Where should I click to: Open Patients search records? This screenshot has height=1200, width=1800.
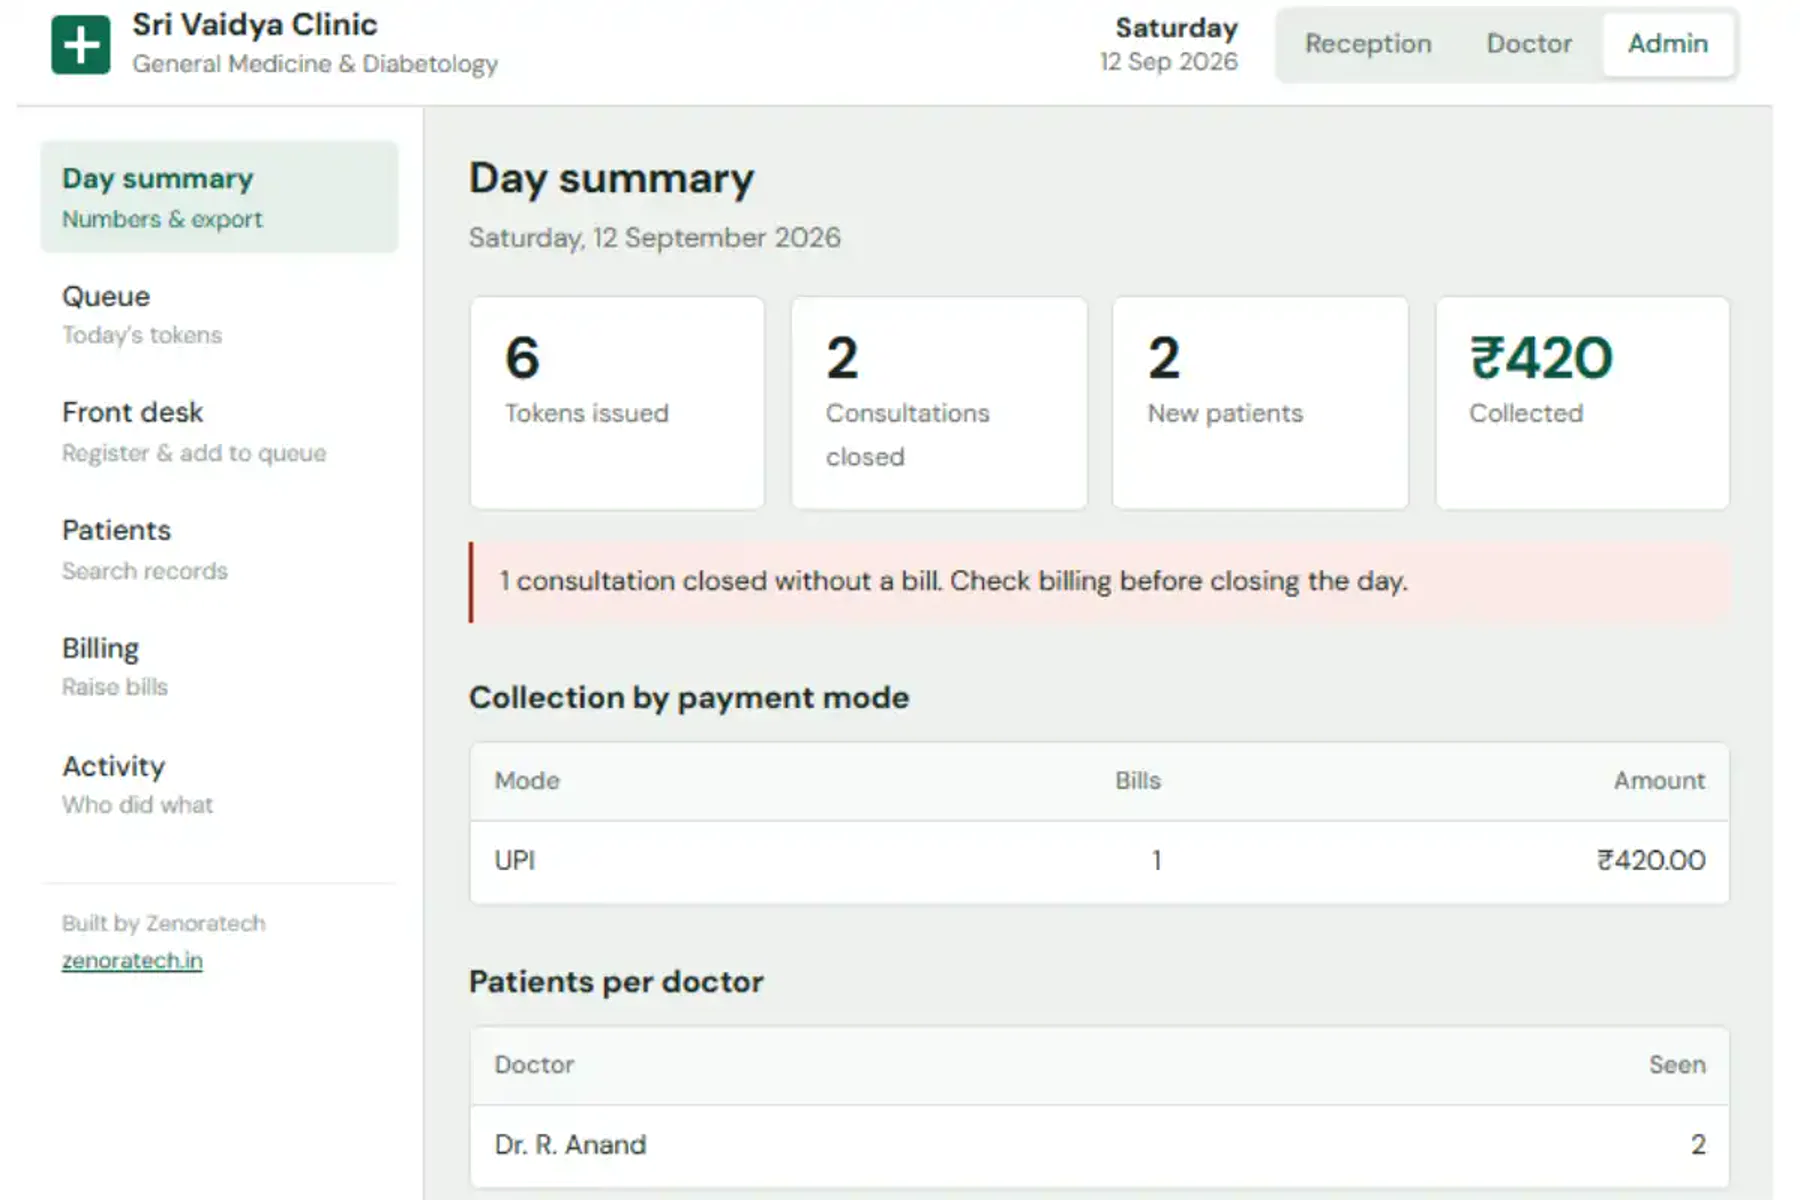click(x=219, y=550)
